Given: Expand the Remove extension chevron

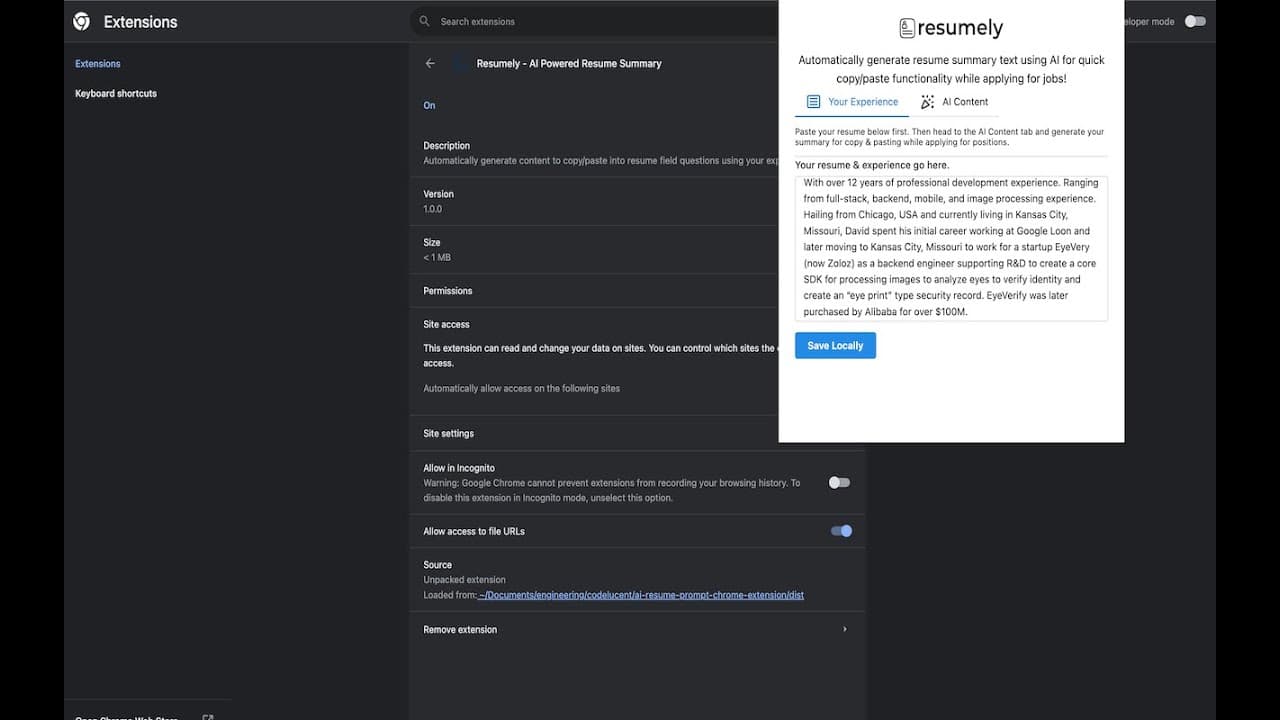Looking at the screenshot, I should 844,629.
